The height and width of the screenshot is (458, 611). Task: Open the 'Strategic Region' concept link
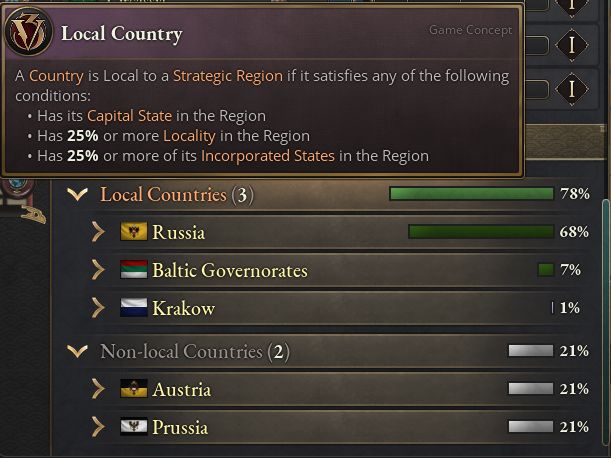tap(227, 76)
